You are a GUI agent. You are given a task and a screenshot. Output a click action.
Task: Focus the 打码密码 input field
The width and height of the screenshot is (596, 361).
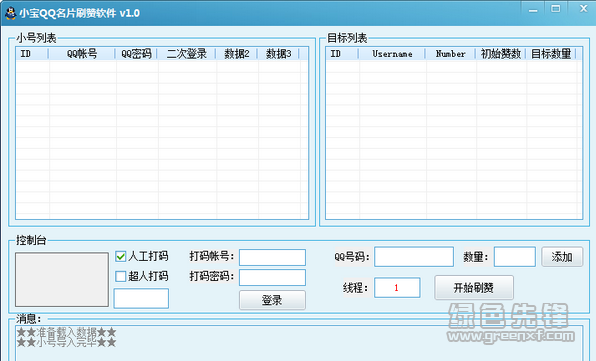tap(272, 277)
